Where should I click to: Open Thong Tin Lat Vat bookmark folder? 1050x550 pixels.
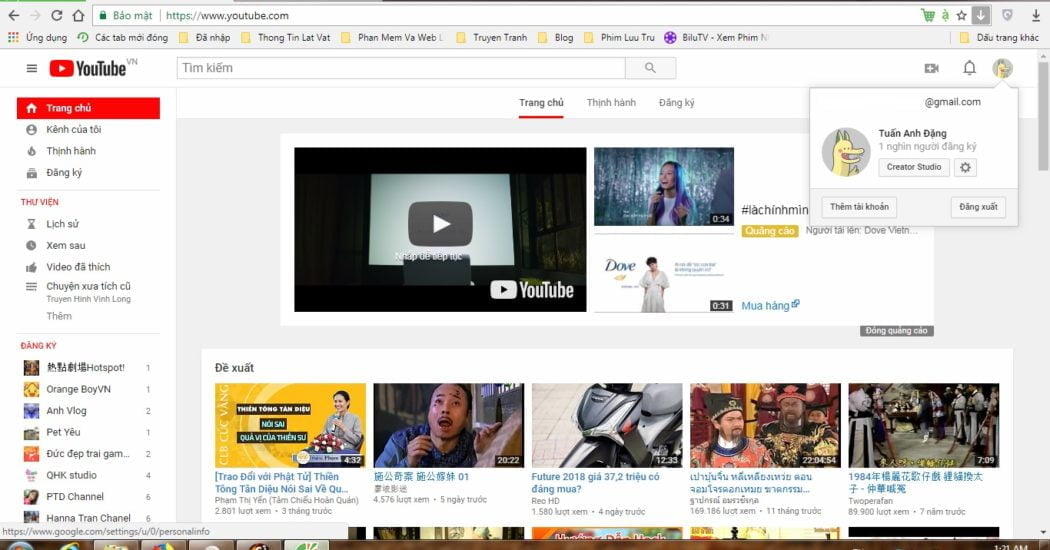click(286, 38)
